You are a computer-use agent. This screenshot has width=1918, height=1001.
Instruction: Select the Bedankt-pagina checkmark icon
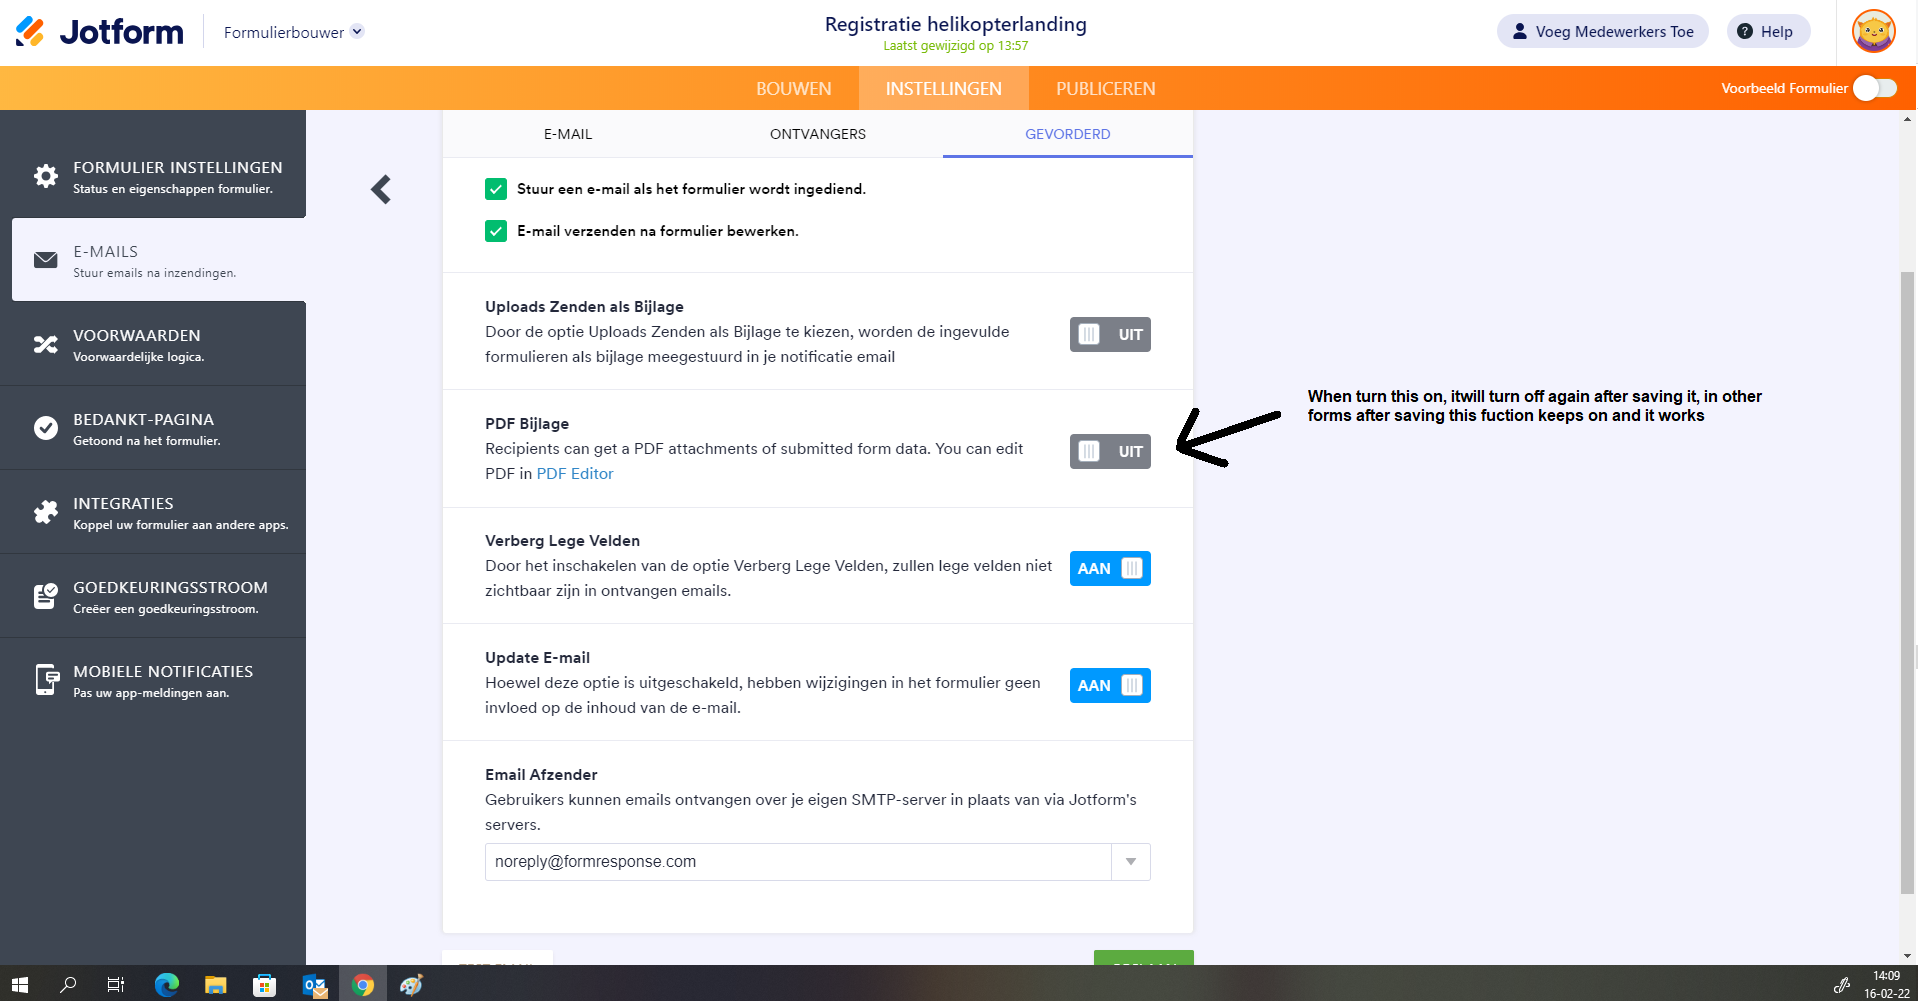pos(45,428)
